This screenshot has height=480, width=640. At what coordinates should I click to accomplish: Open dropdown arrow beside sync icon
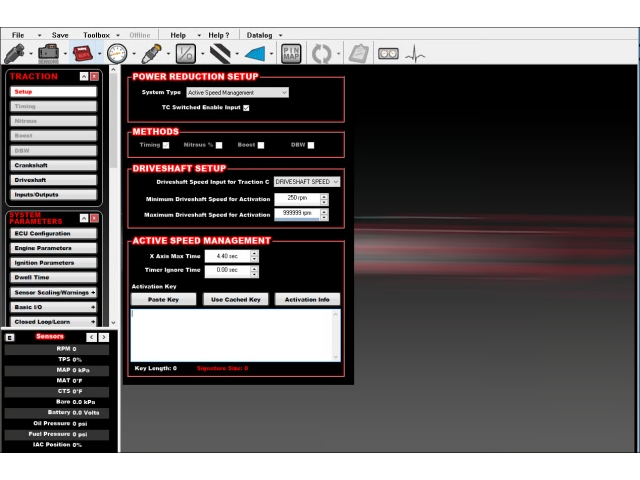(338, 54)
